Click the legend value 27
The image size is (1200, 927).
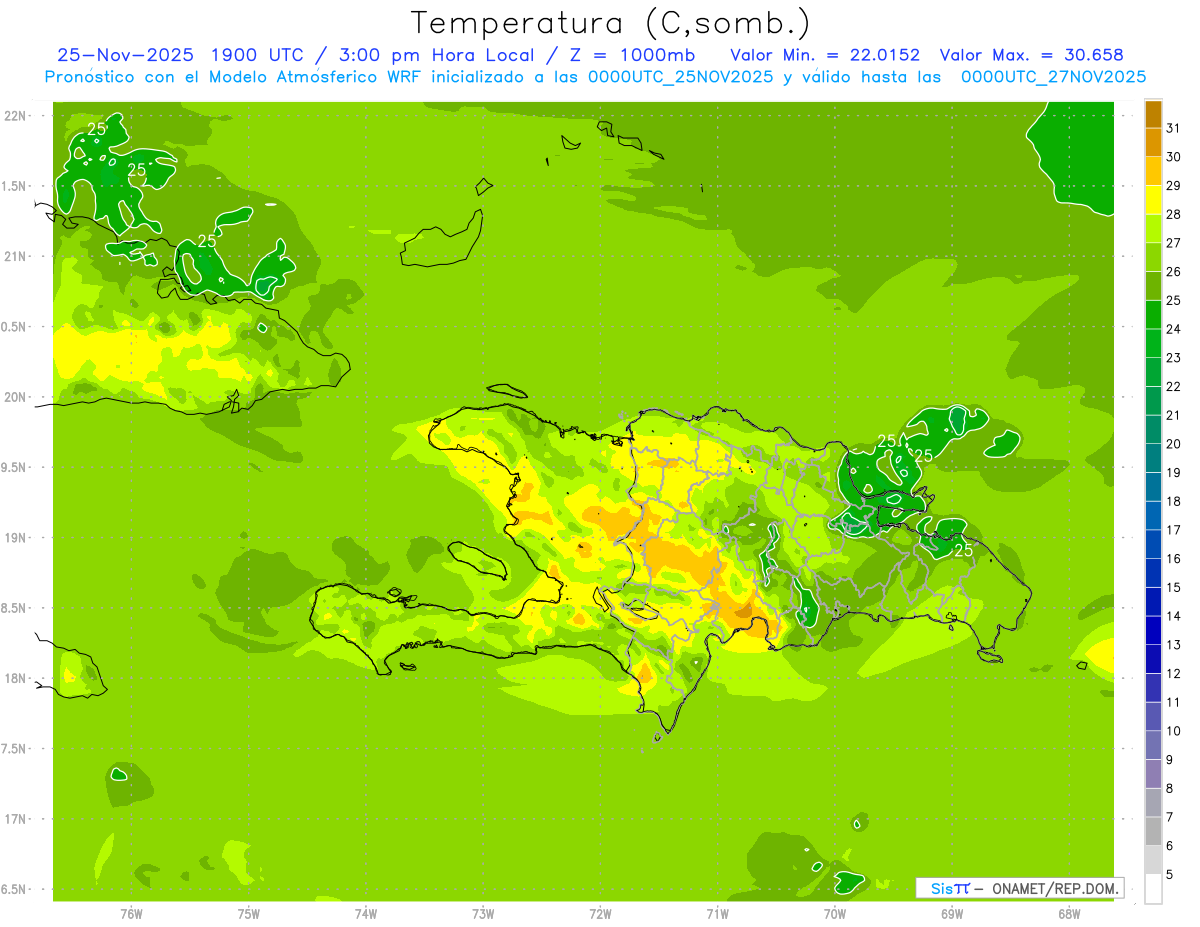(1173, 242)
